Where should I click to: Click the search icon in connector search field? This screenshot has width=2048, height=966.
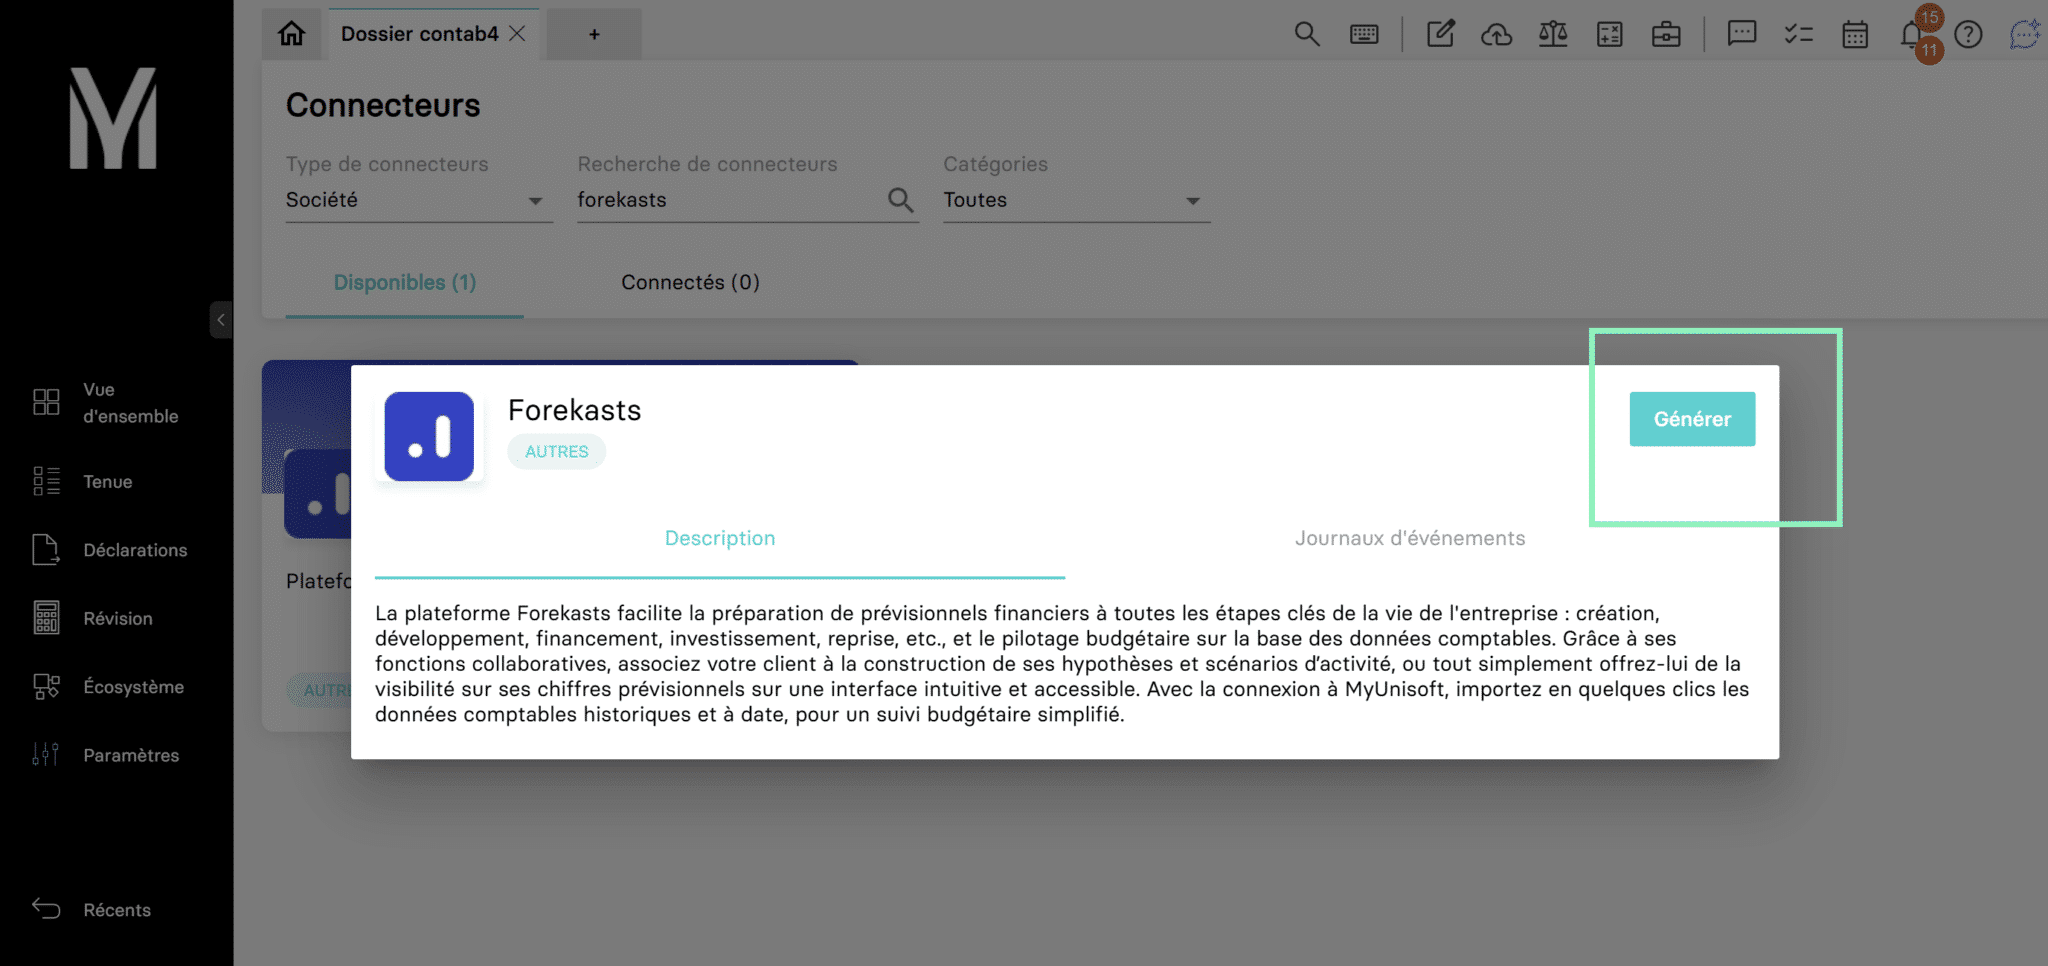900,200
